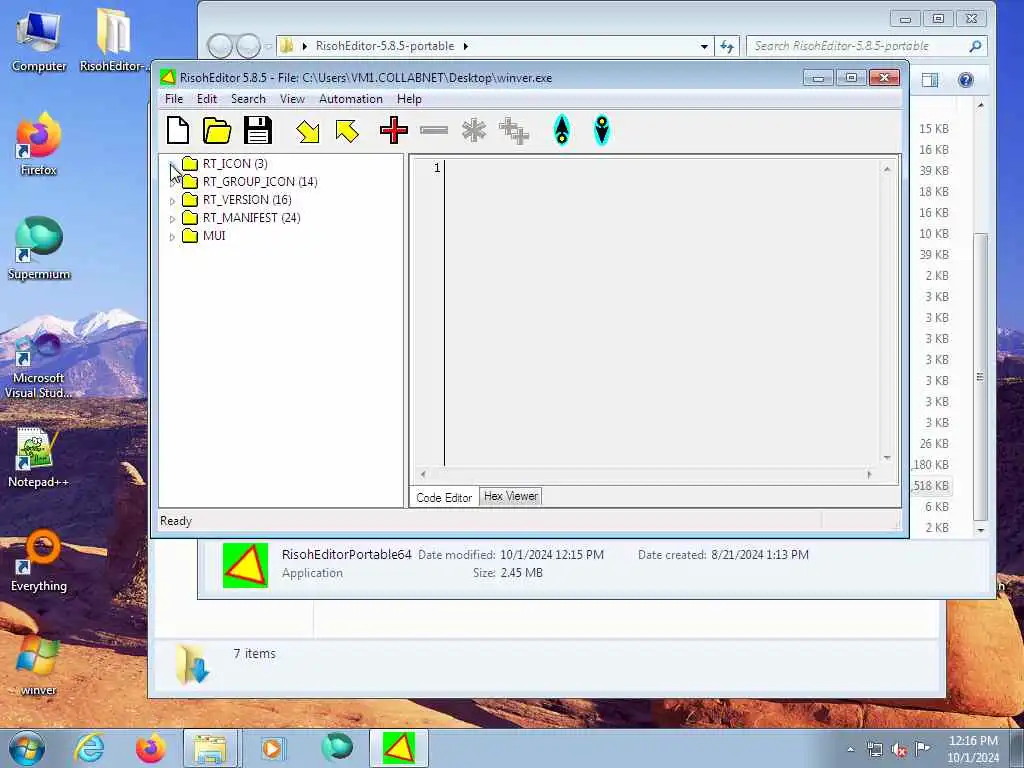Click inside the code editor text area
This screenshot has height=768, width=1024.
point(661,313)
